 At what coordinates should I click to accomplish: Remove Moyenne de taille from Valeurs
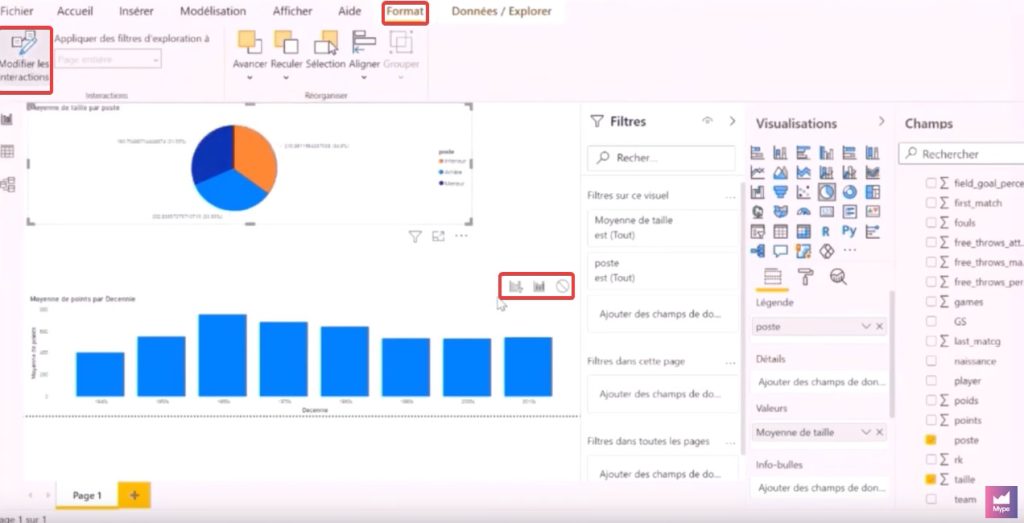[880, 432]
